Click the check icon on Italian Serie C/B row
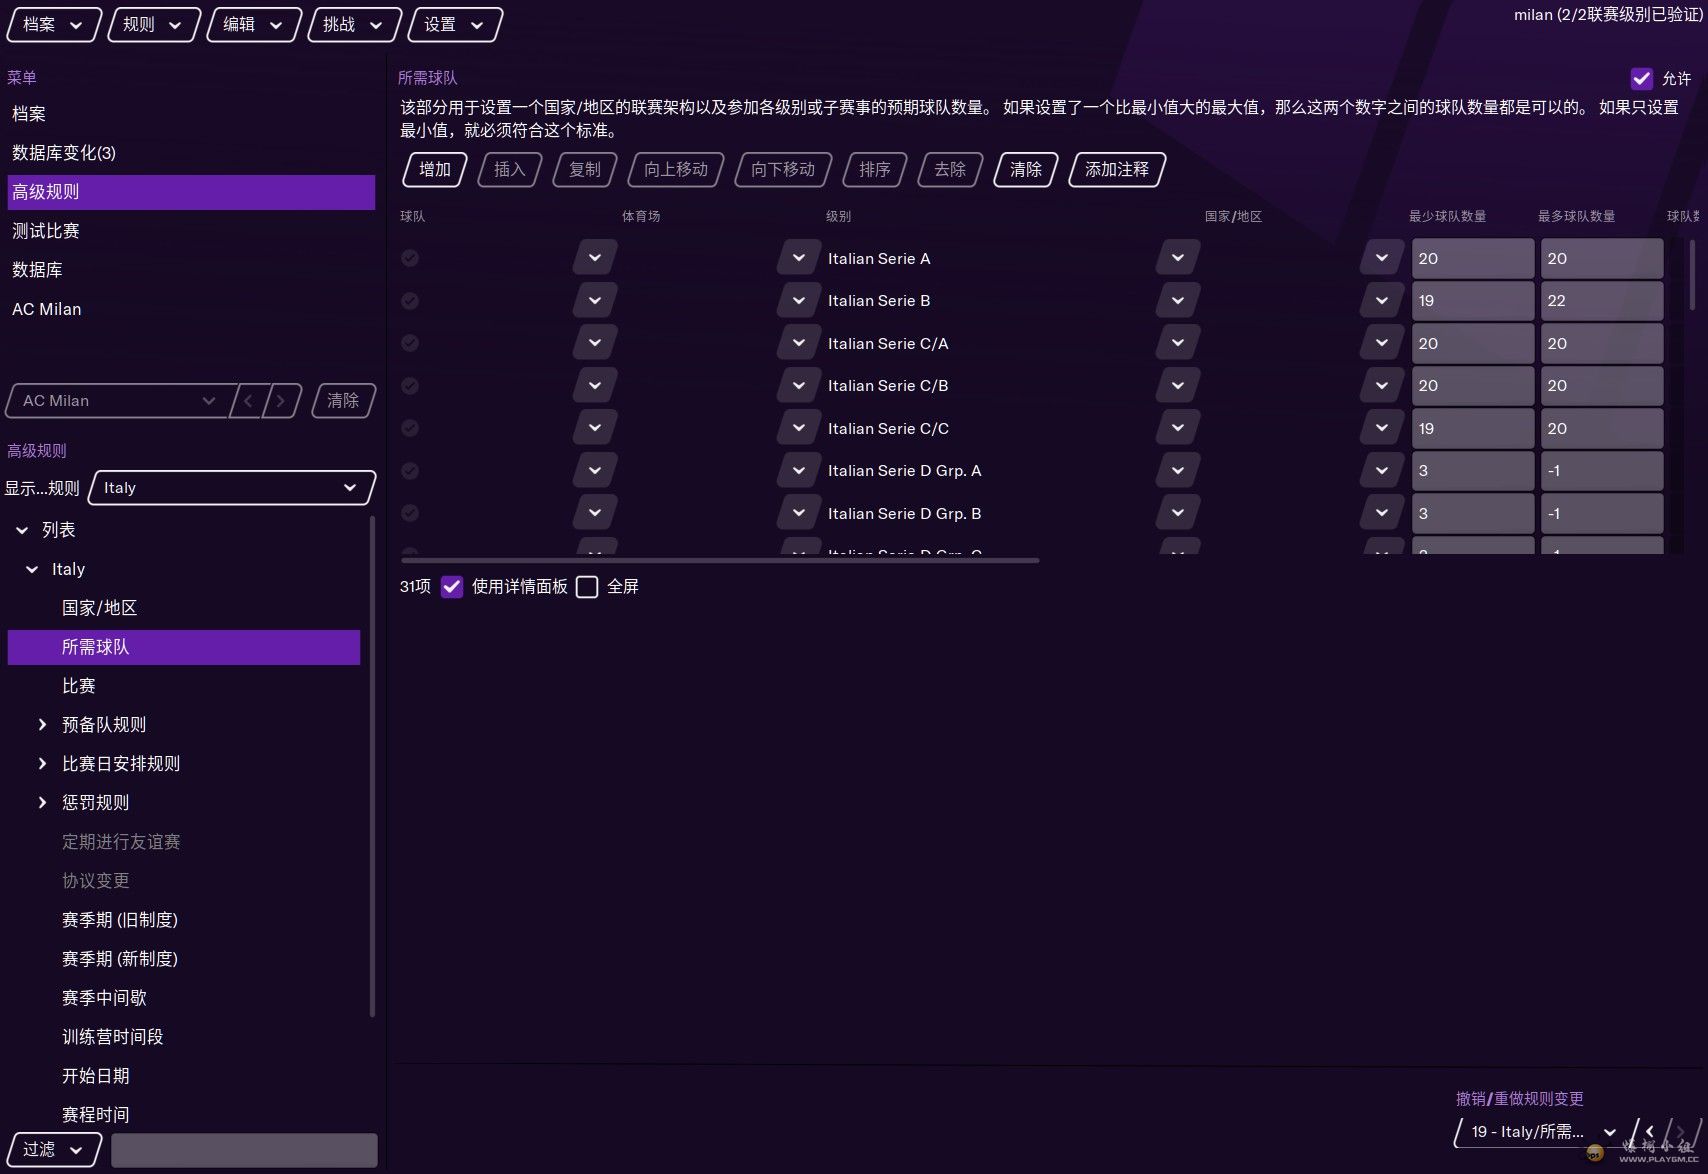 pyautogui.click(x=410, y=386)
